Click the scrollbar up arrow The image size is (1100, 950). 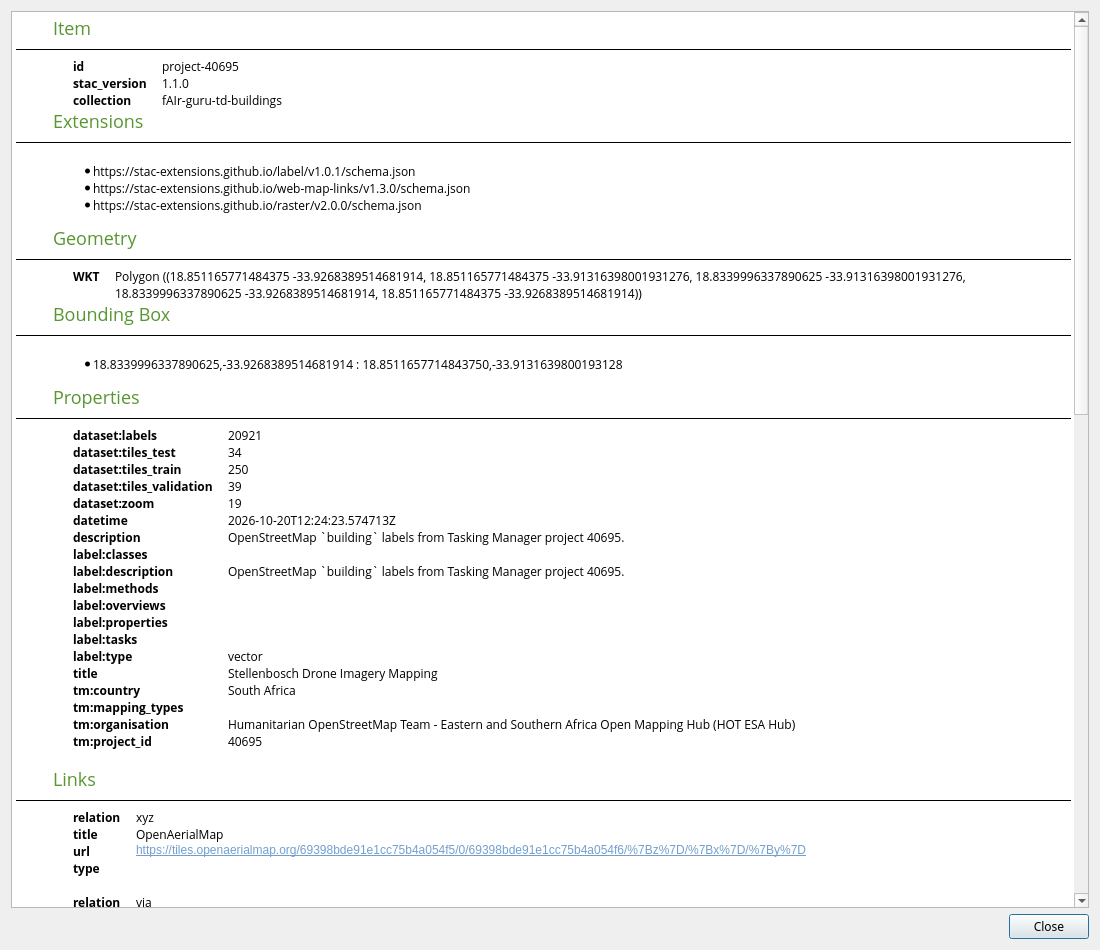click(x=1081, y=20)
